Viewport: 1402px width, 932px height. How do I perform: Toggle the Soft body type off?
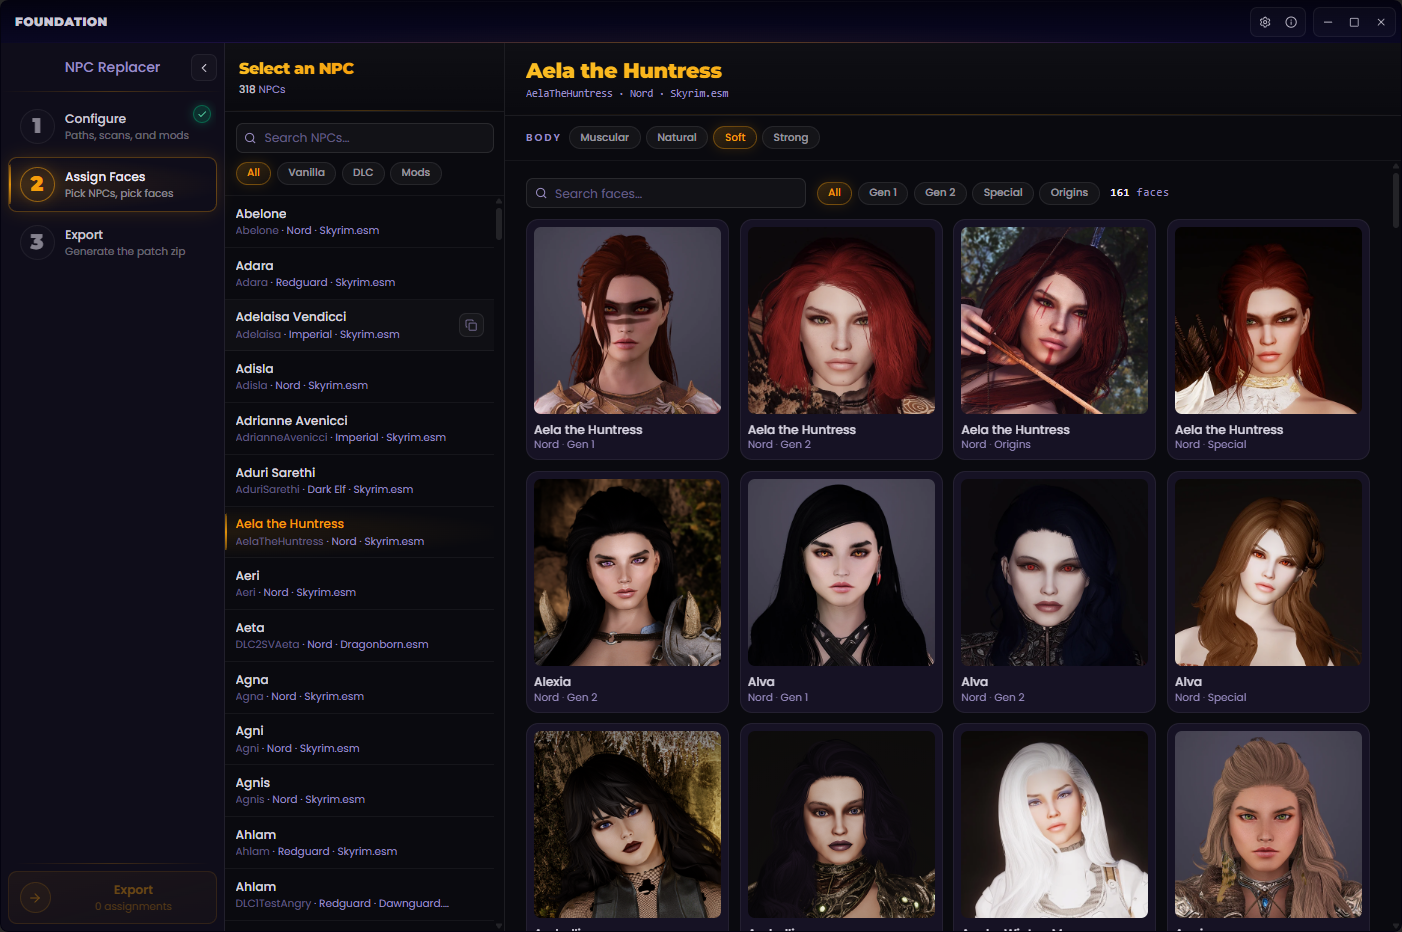735,137
